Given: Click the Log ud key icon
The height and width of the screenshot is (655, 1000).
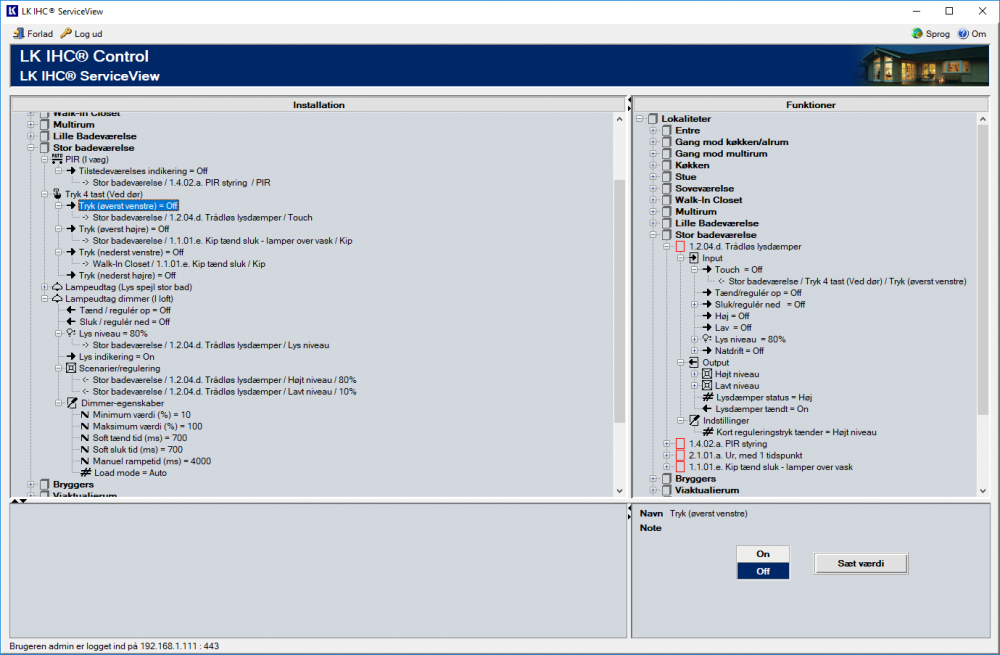Looking at the screenshot, I should pyautogui.click(x=66, y=33).
